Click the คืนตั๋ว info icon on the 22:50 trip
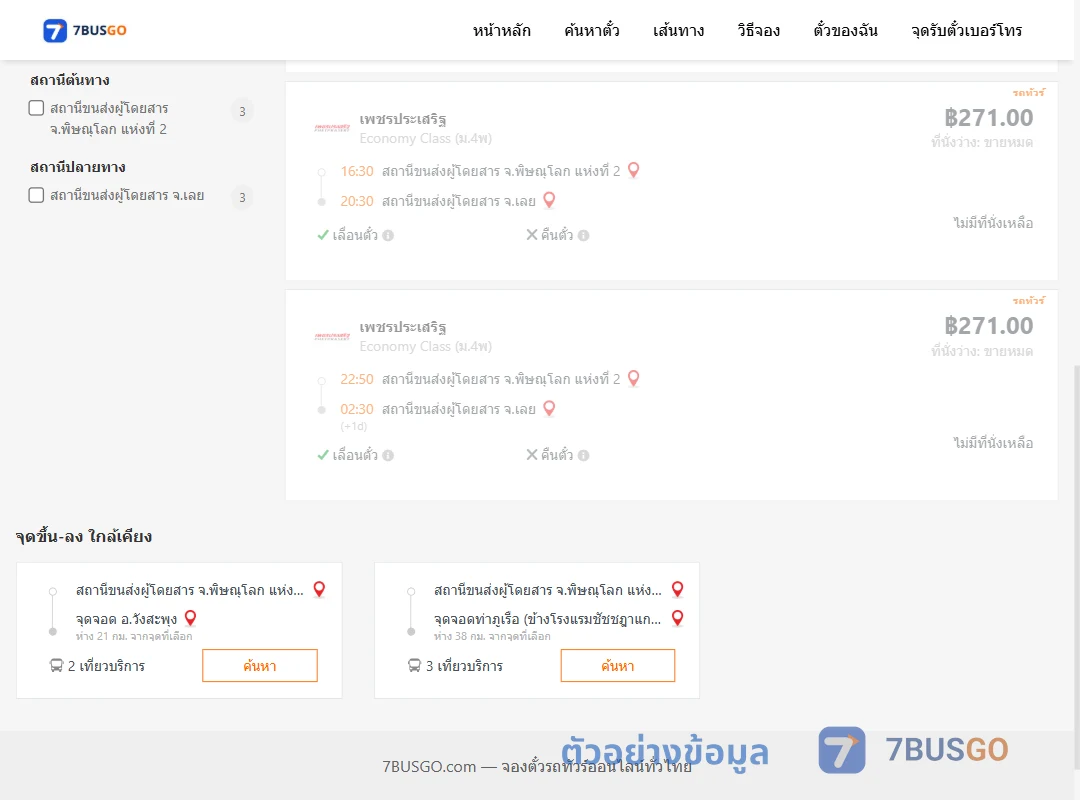This screenshot has height=800, width=1080. [583, 455]
